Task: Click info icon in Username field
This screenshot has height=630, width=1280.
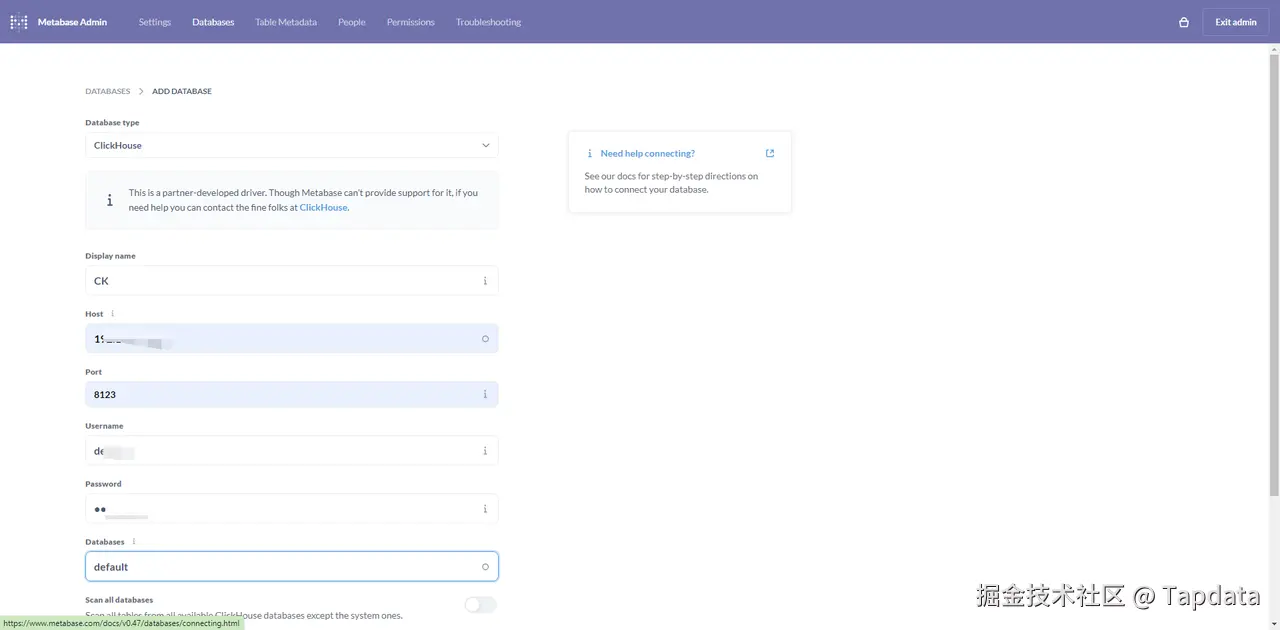Action: (485, 451)
